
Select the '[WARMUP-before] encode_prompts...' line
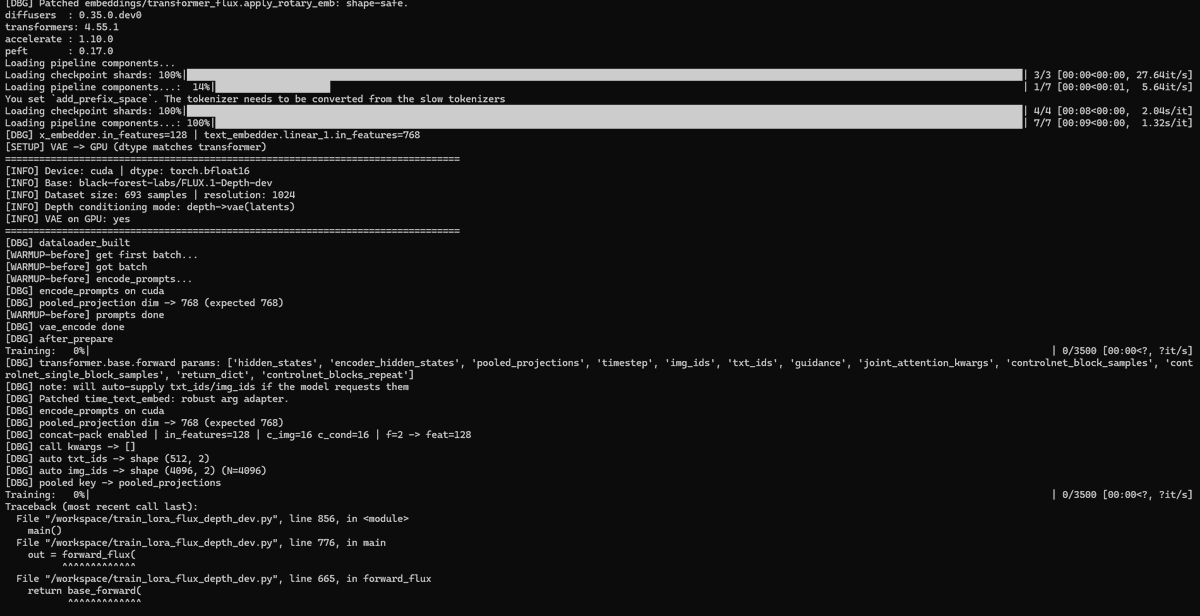pyautogui.click(x=99, y=279)
